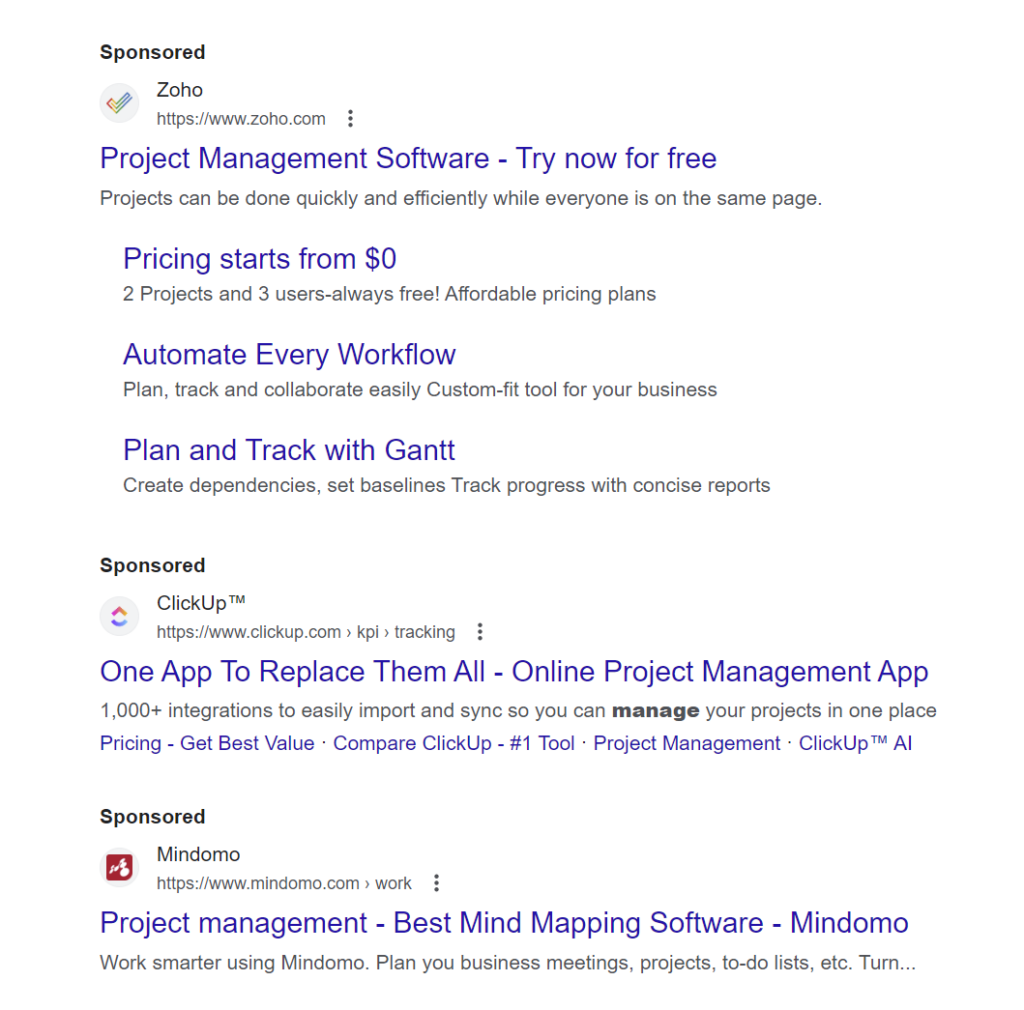Open the three-dot menu beside clickup.com URL
The width and height of the screenshot is (1024, 1010).
(x=480, y=632)
